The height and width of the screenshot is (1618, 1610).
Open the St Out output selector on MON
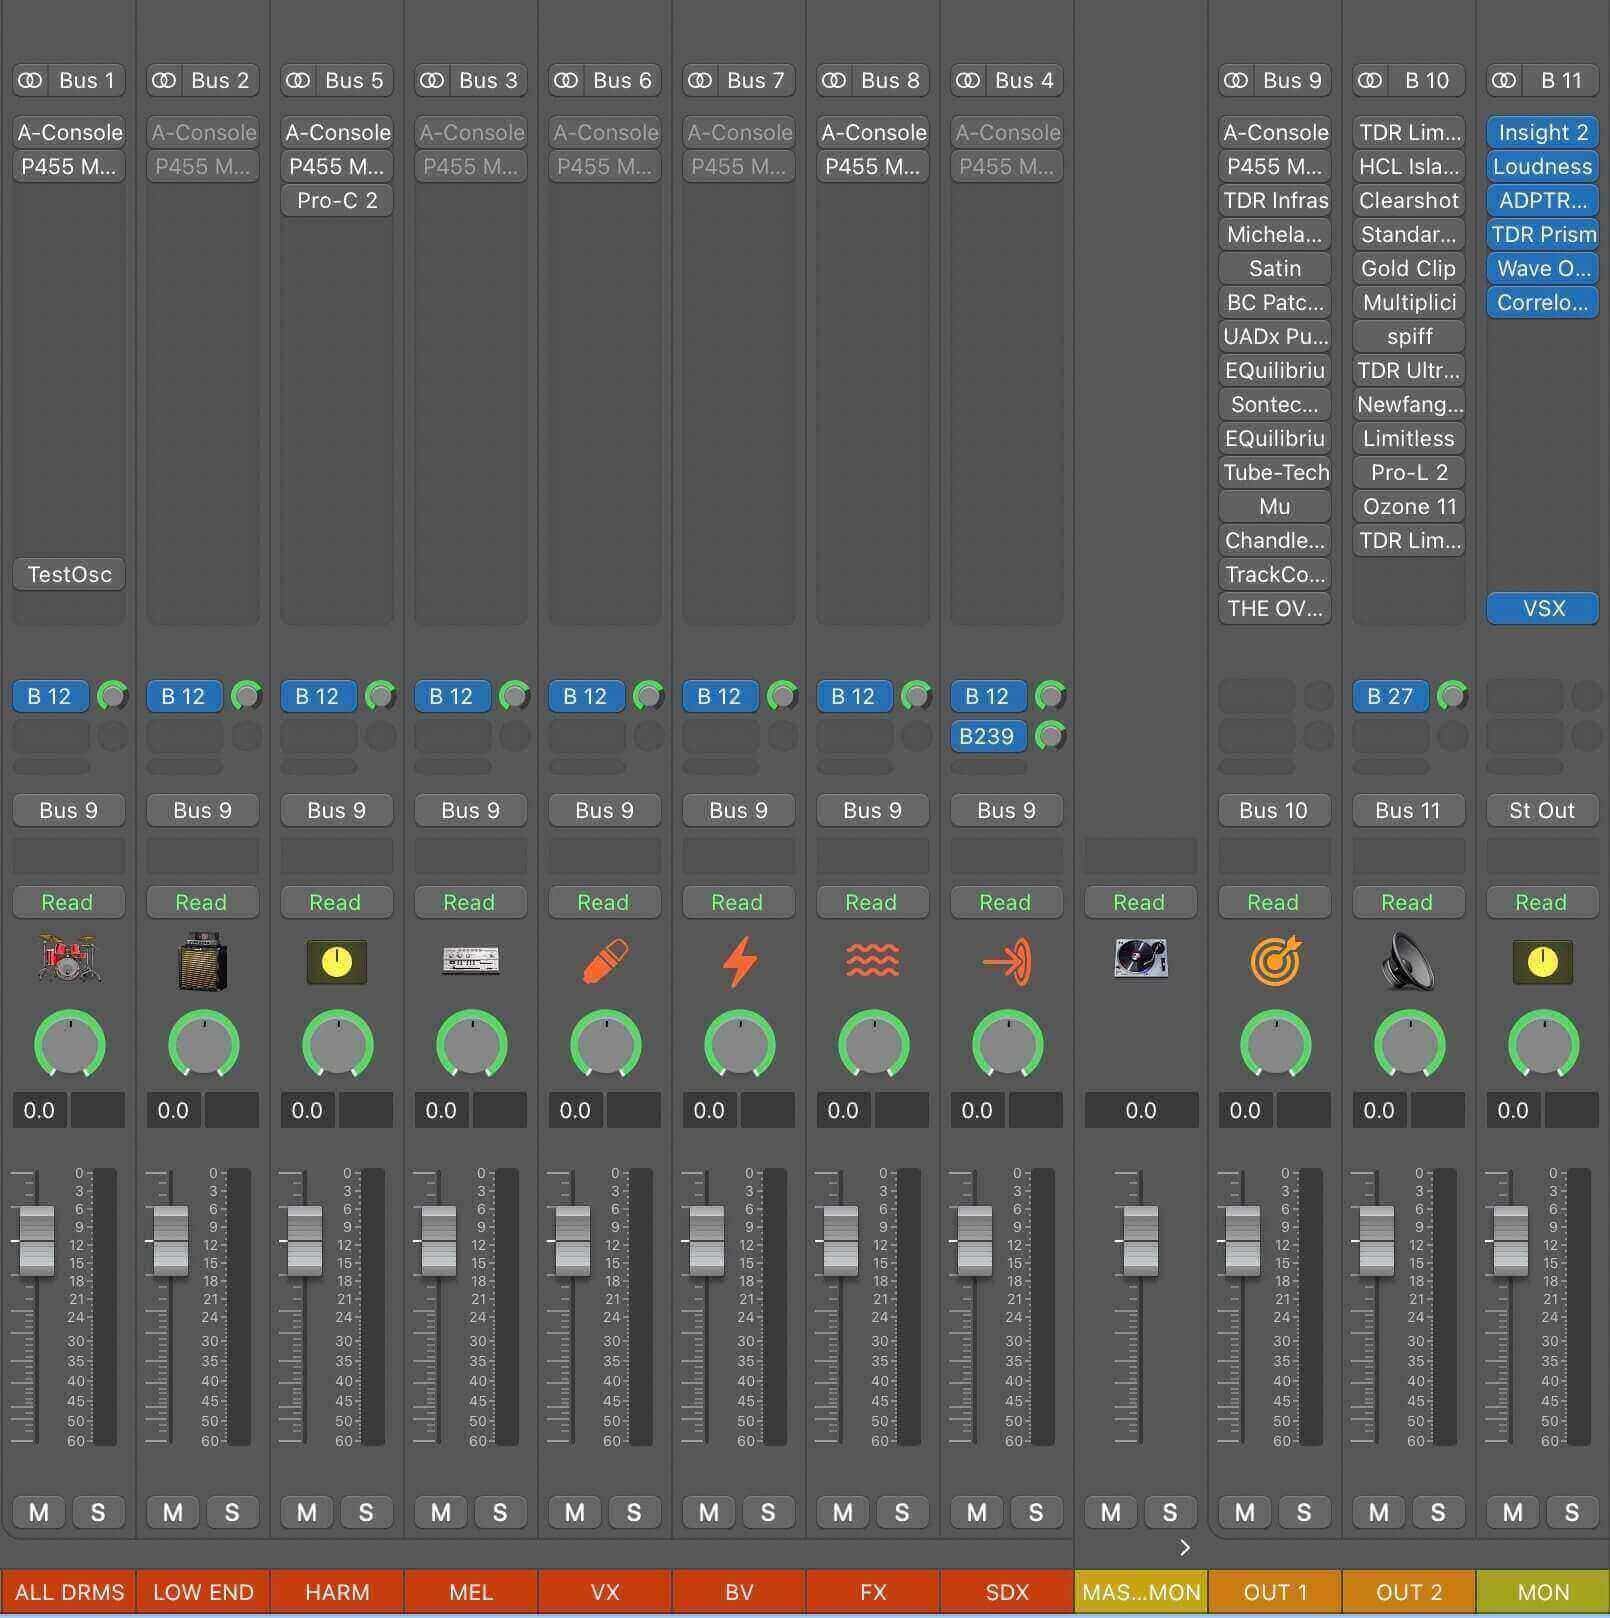tap(1542, 810)
